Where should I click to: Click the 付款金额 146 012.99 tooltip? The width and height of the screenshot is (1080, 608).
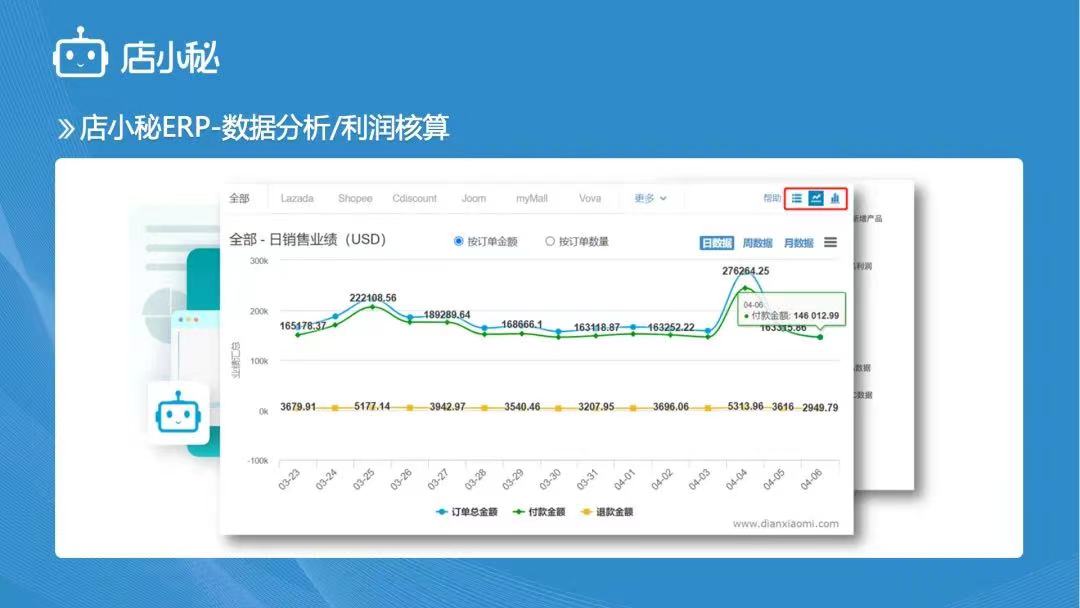click(791, 310)
